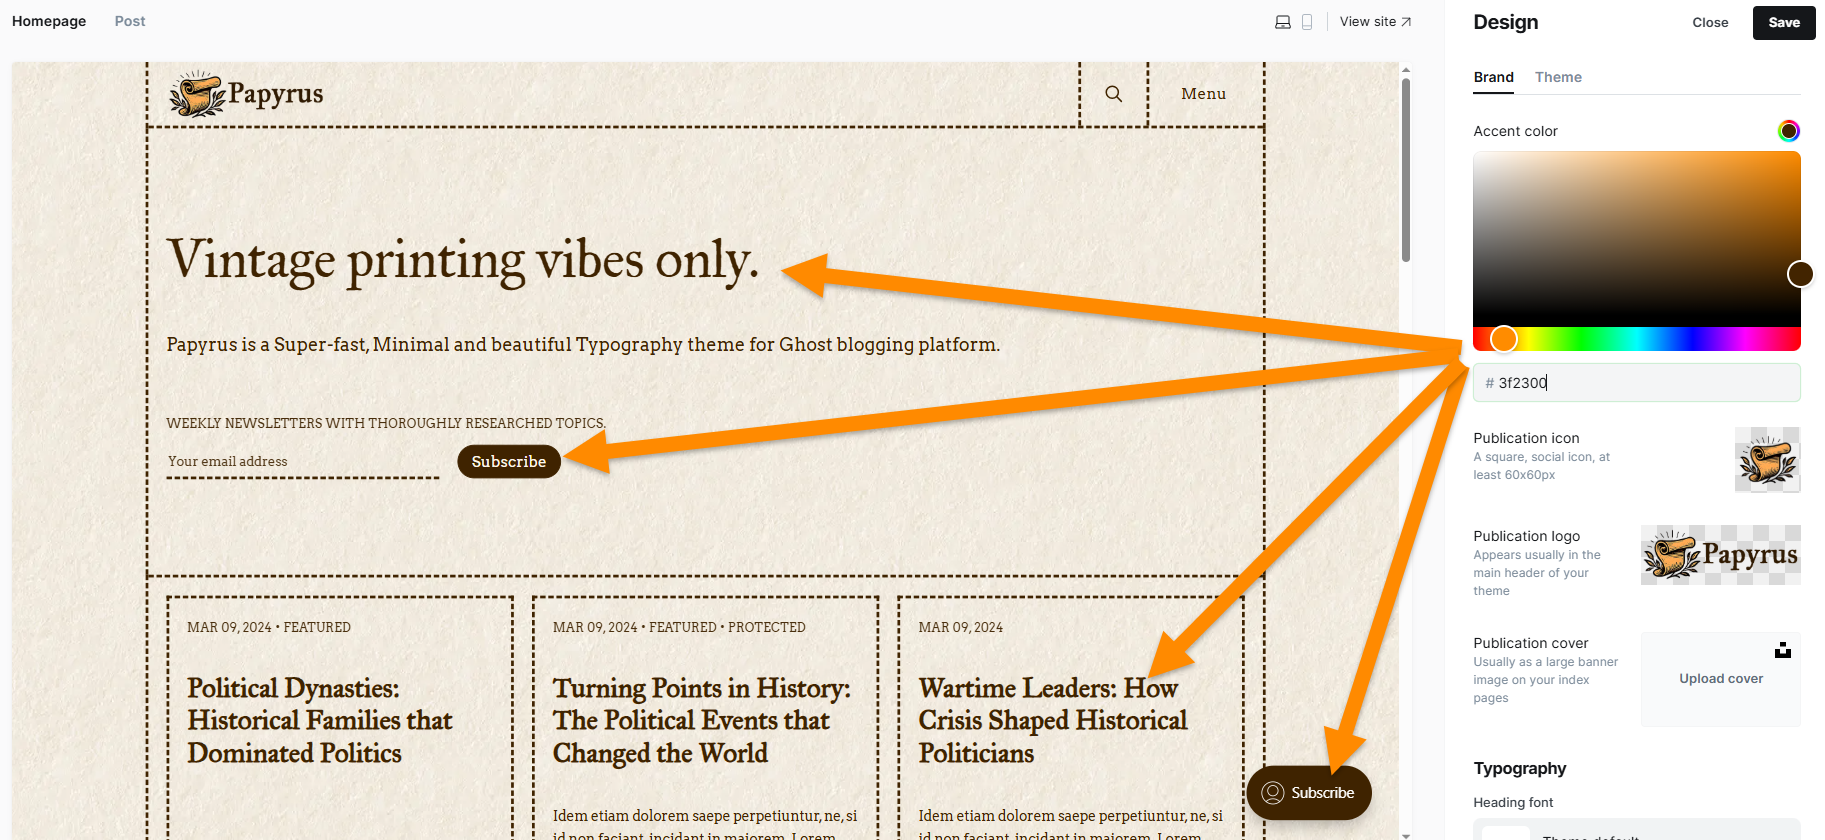The image size is (1825, 840).
Task: Click the accent color hex input
Action: [1636, 383]
